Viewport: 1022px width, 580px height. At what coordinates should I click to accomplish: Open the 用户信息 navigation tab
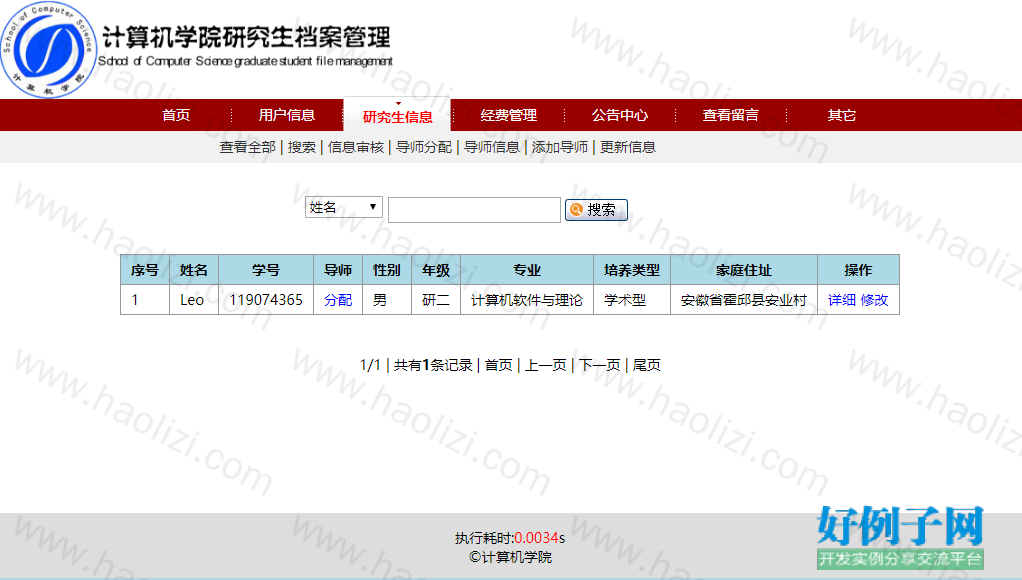(287, 115)
